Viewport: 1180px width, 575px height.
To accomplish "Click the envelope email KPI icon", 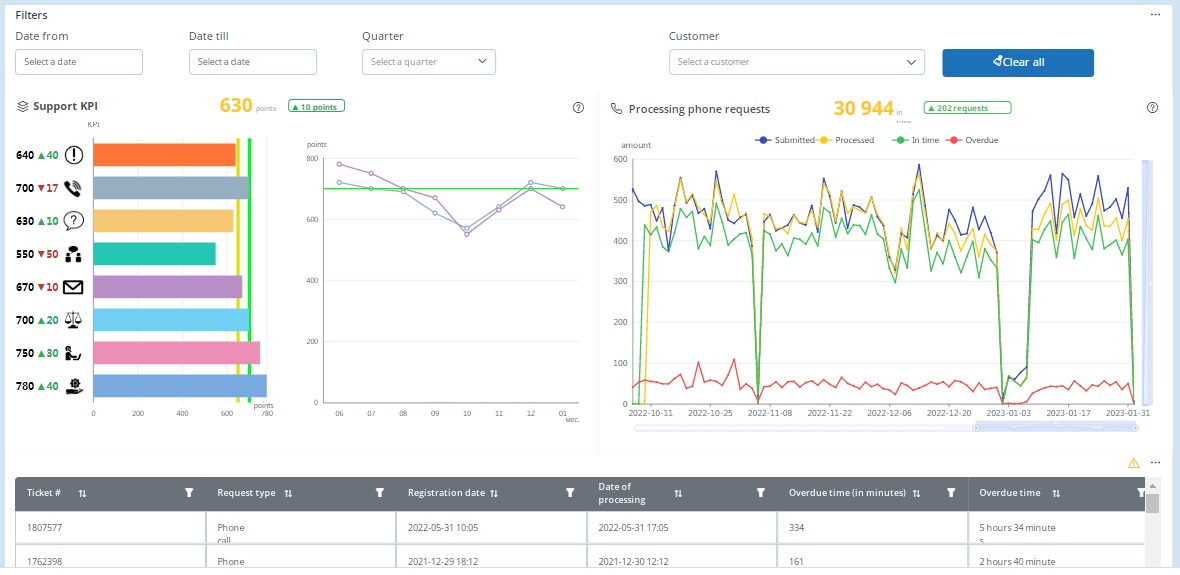I will coord(73,287).
